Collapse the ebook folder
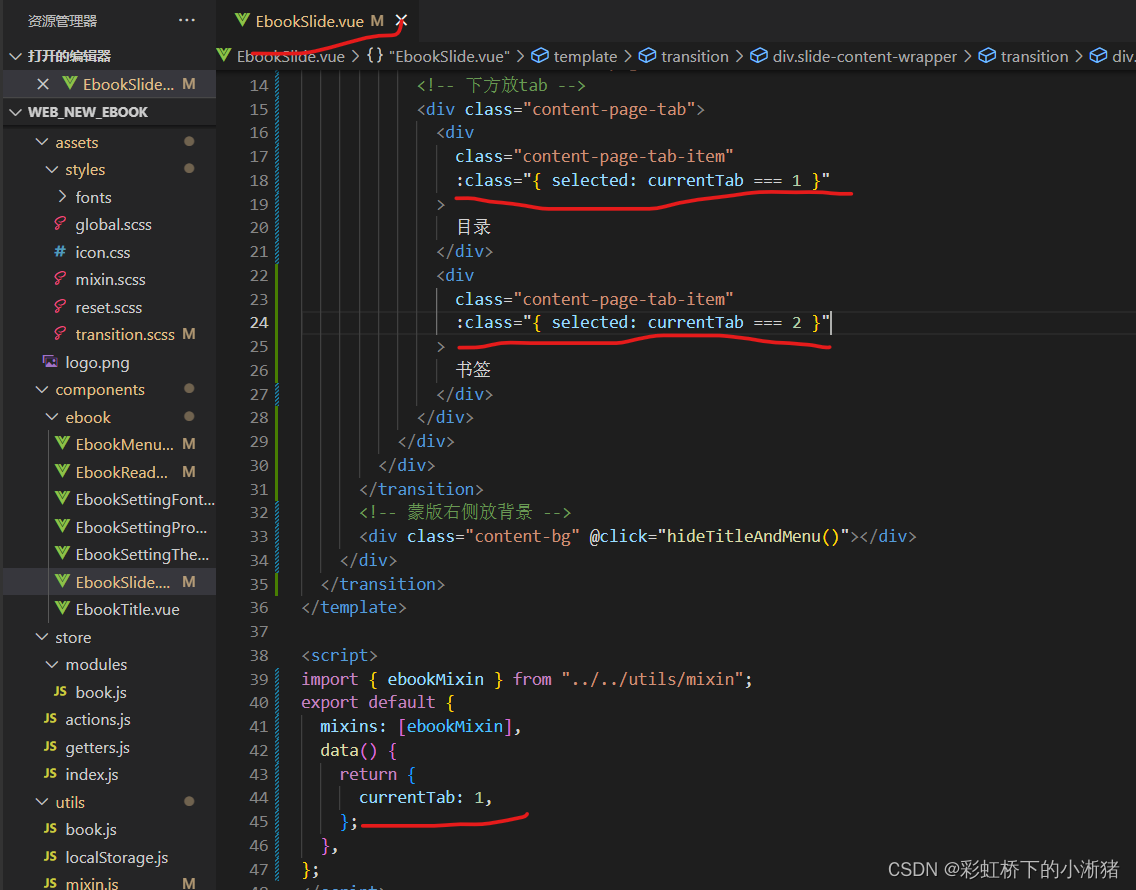Screen dimensions: 1136x890 point(52,417)
